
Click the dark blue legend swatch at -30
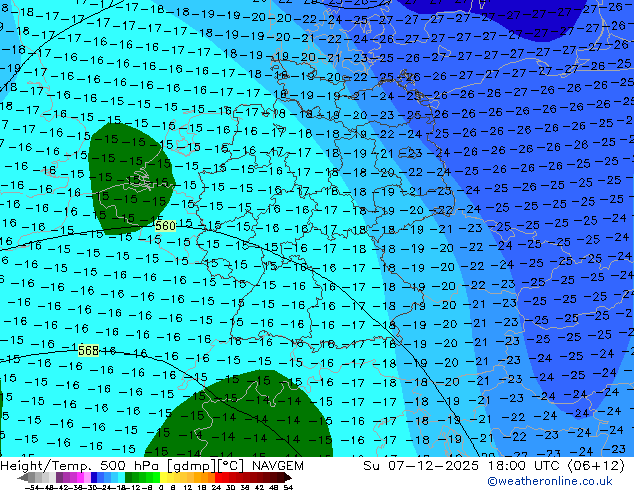94,477
